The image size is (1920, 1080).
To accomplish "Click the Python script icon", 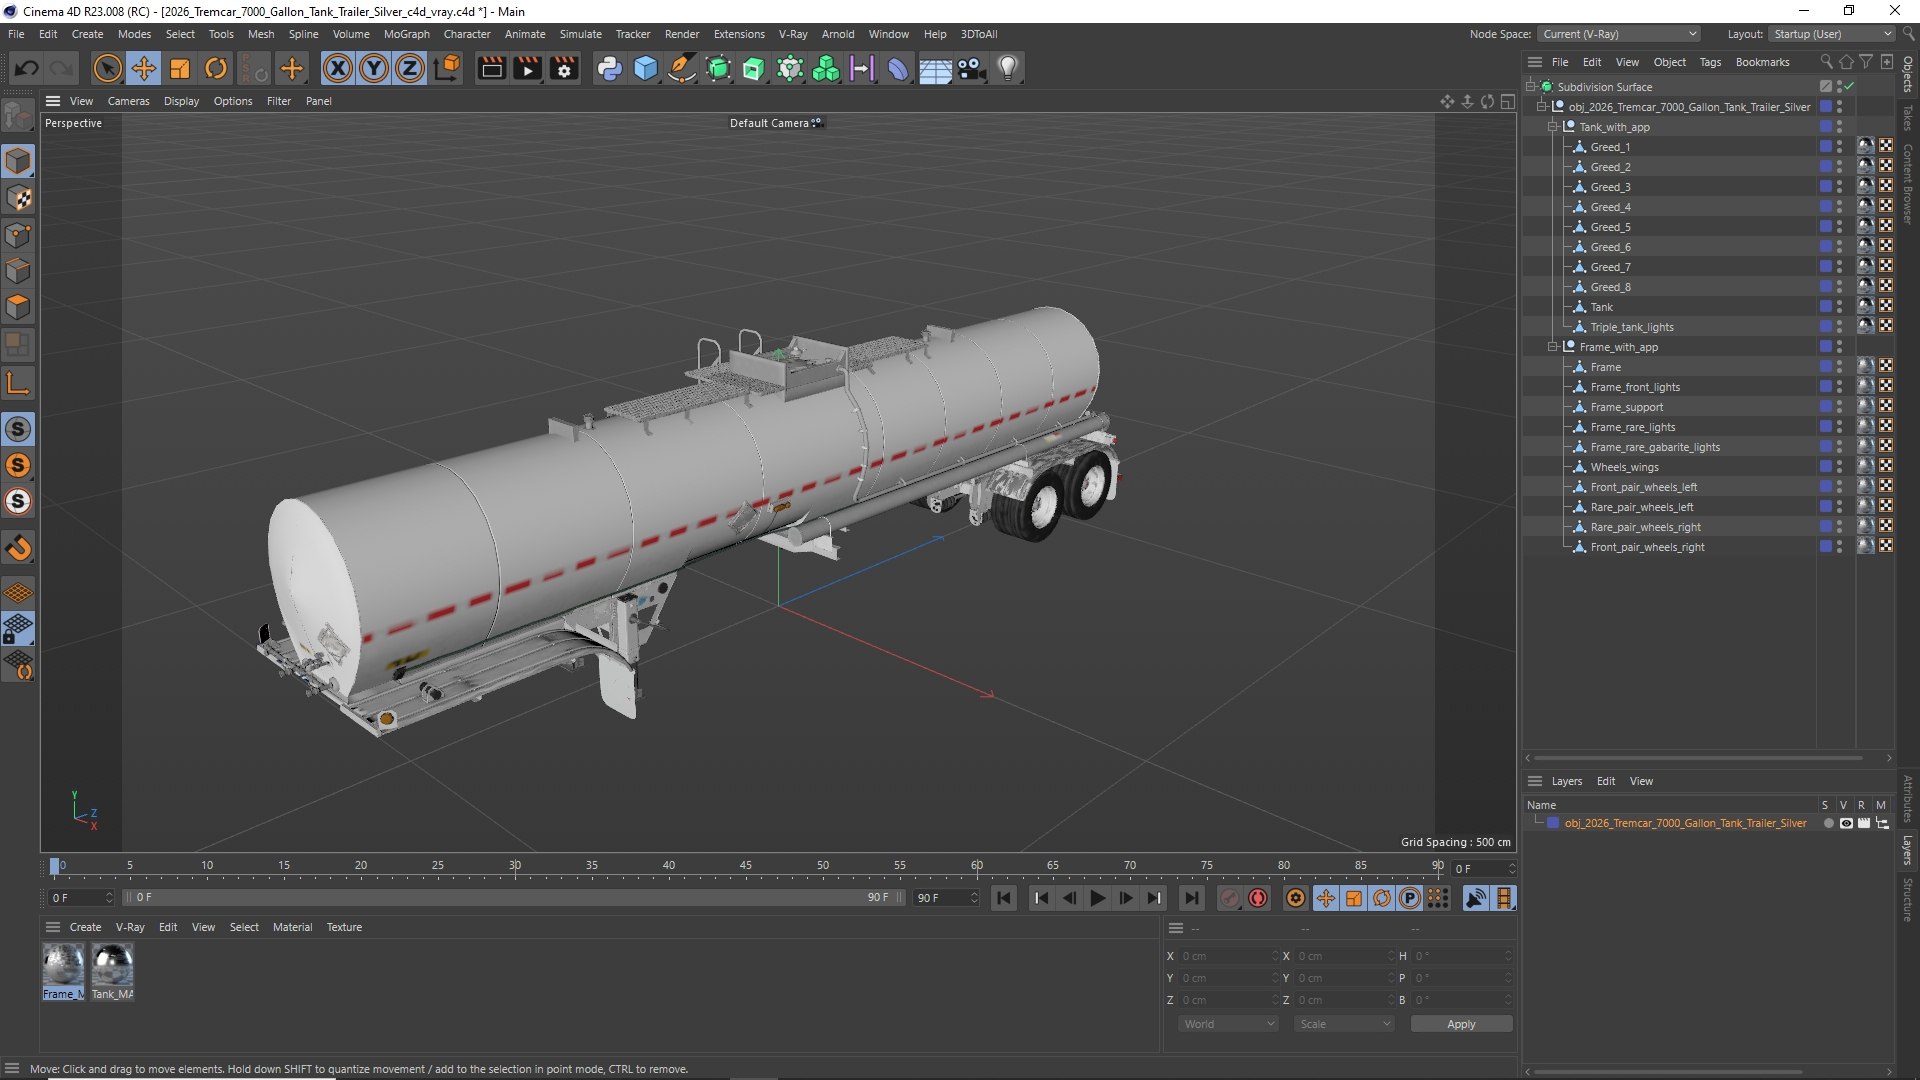I will [609, 68].
